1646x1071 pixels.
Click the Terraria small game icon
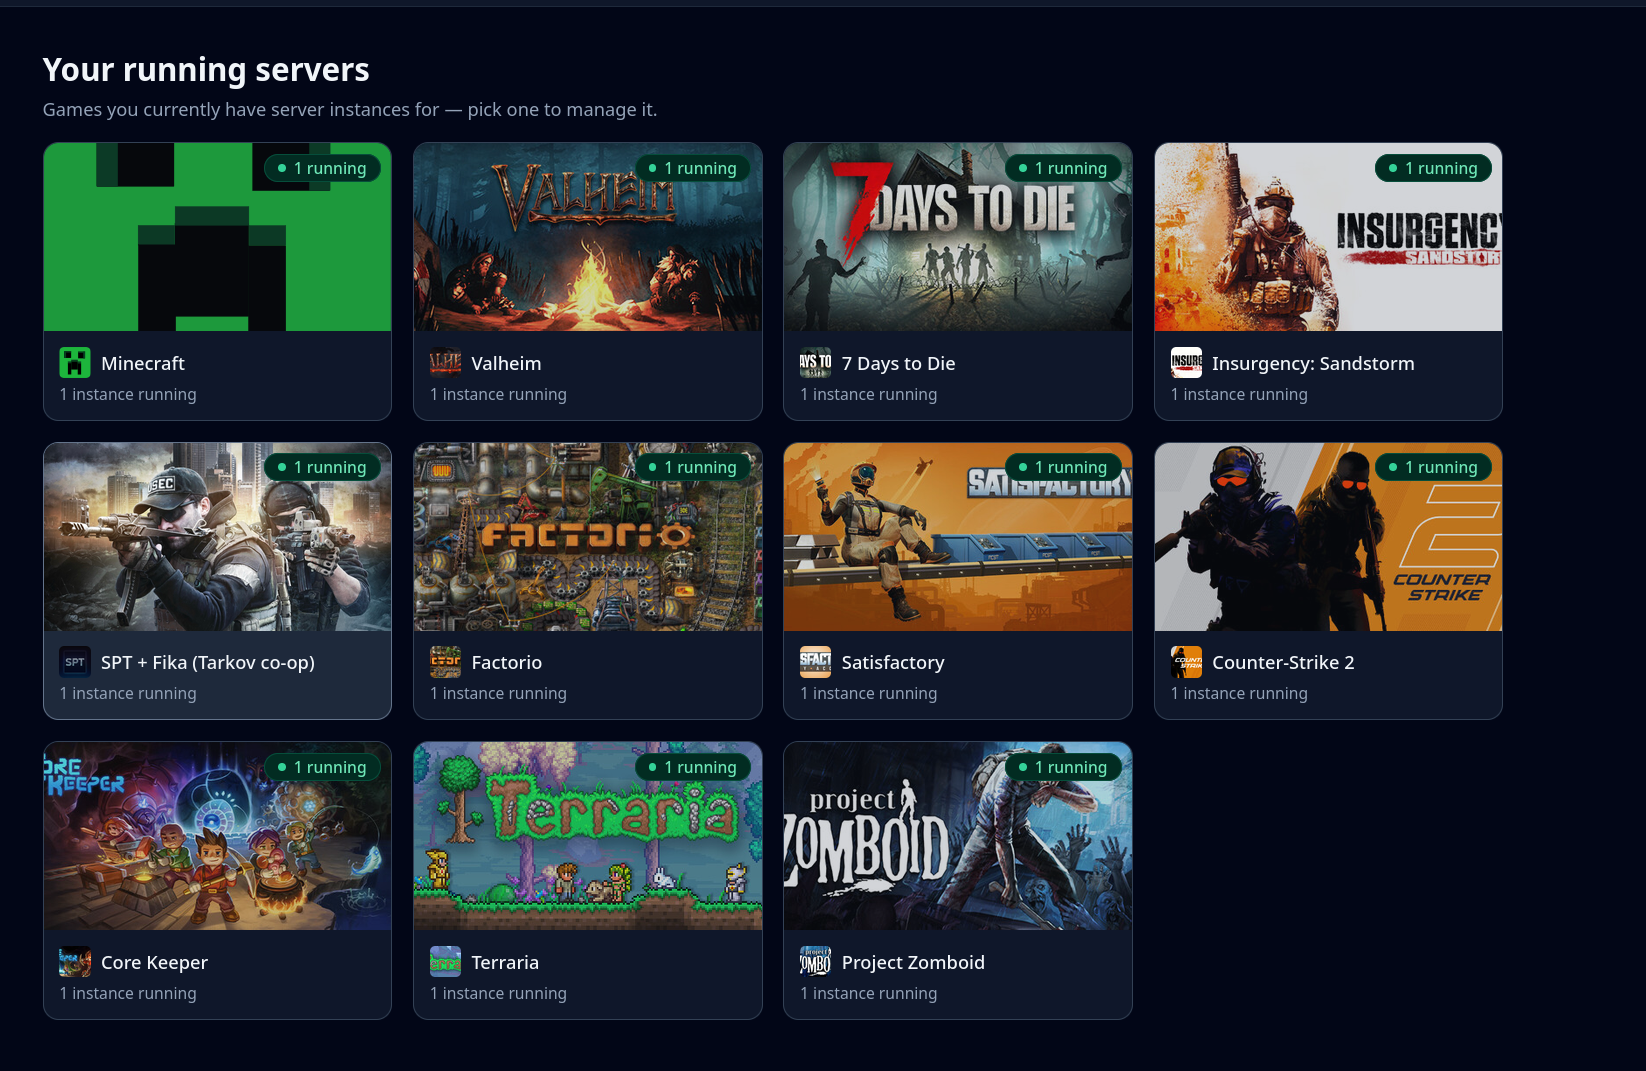tap(445, 961)
